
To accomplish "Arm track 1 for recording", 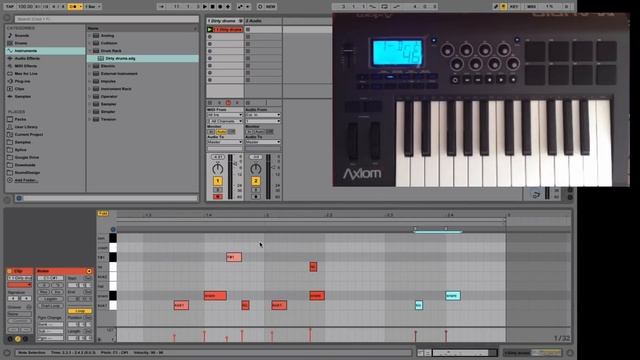I will coord(218,197).
